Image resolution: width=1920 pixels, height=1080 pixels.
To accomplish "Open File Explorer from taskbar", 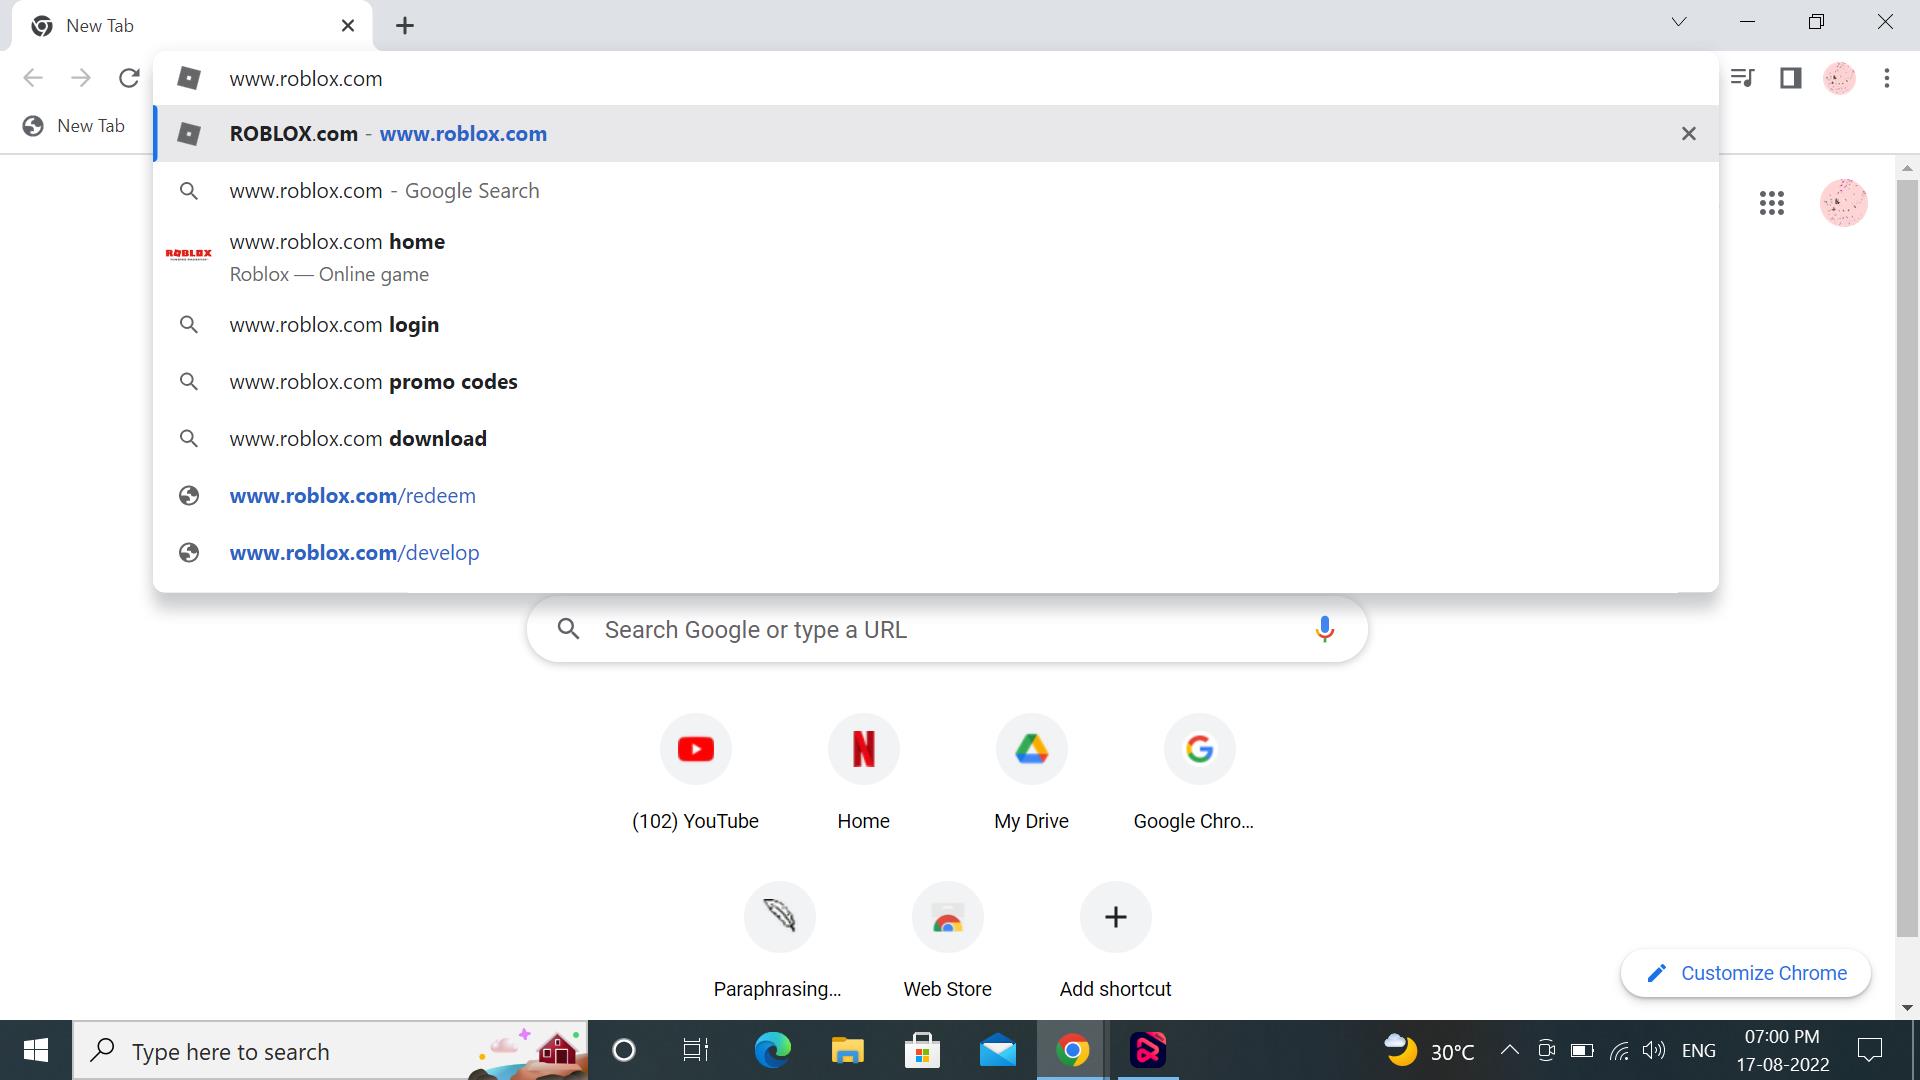I will (x=847, y=1050).
